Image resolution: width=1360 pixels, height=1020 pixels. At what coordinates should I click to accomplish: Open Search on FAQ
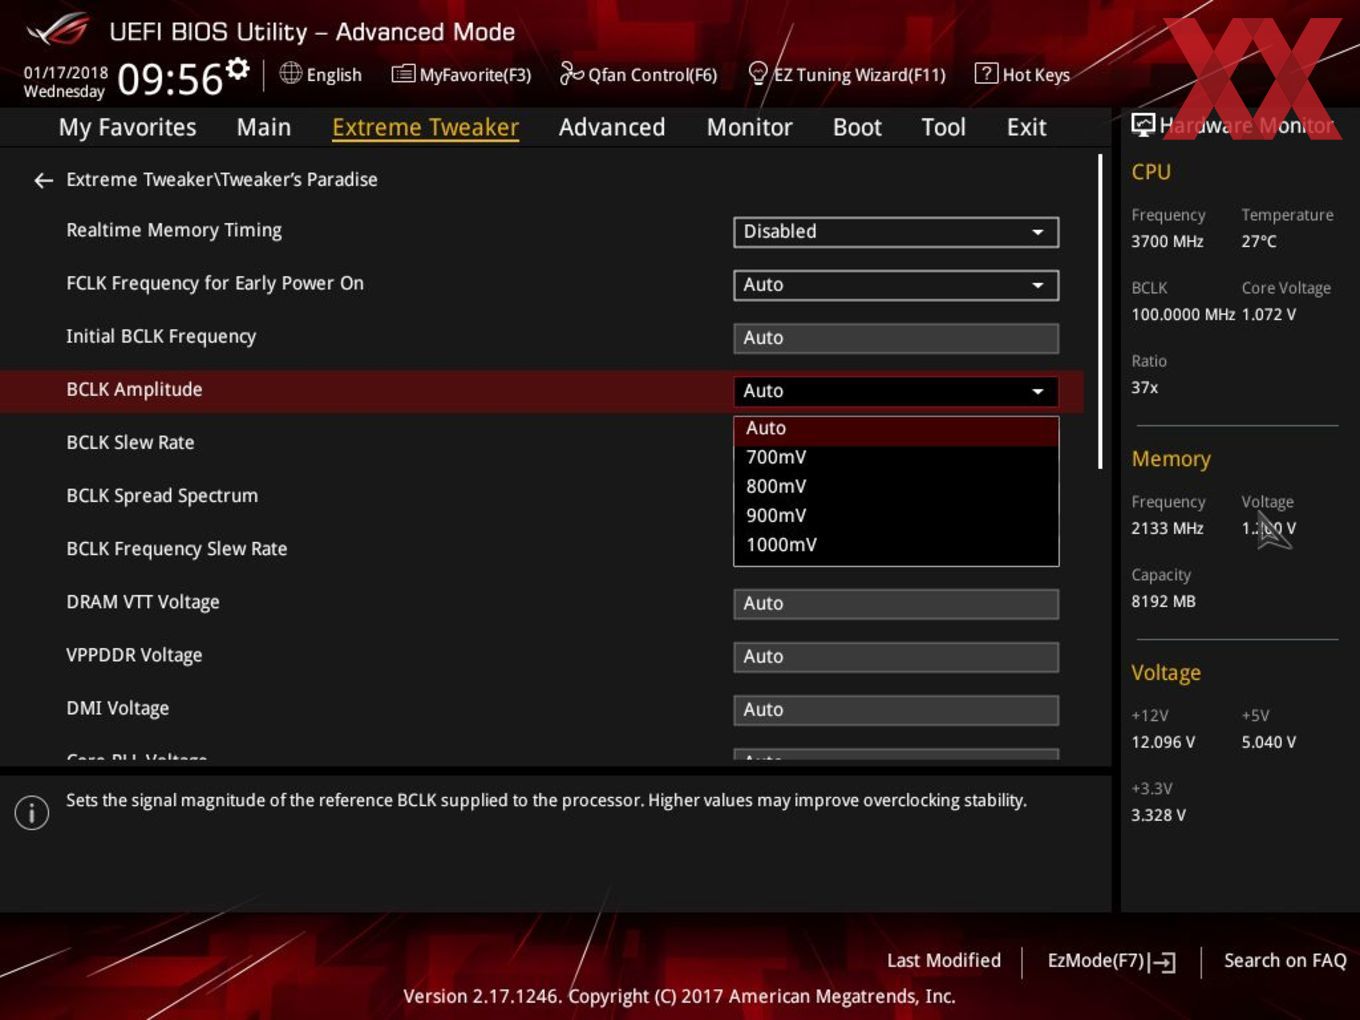(1285, 960)
